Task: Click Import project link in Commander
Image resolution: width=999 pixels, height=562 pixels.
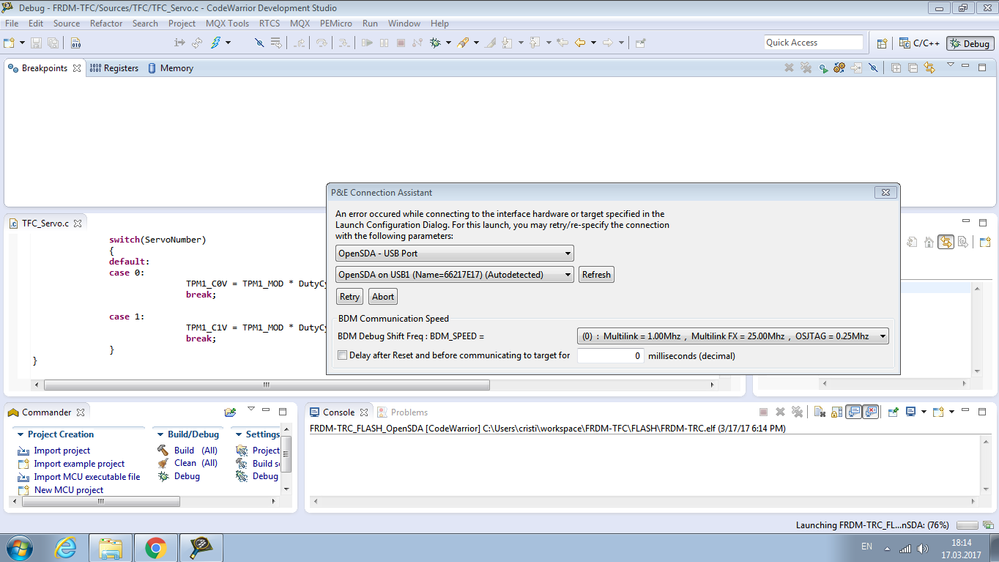Action: (62, 450)
